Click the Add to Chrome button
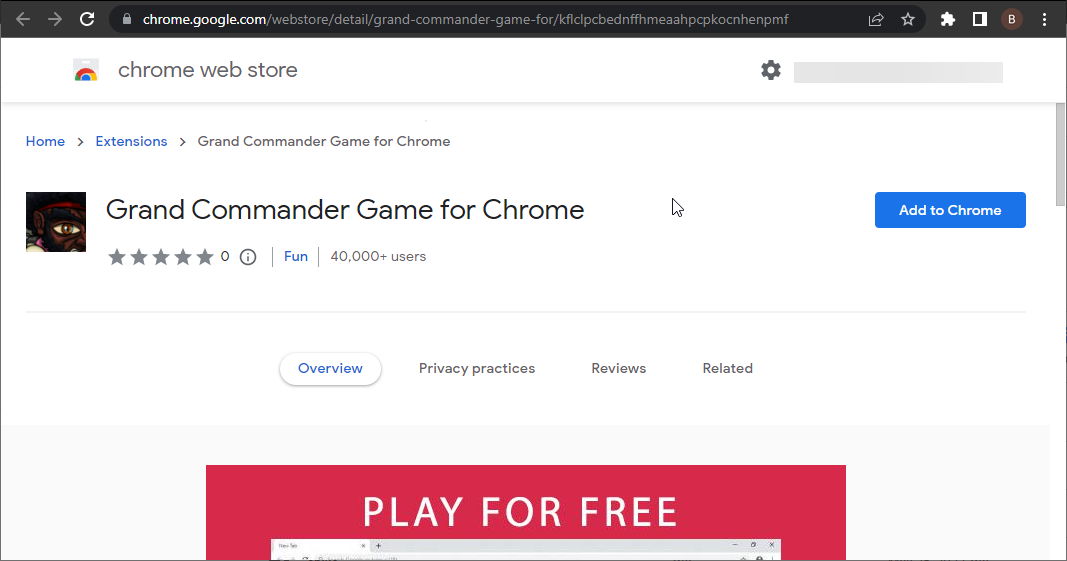 (950, 210)
